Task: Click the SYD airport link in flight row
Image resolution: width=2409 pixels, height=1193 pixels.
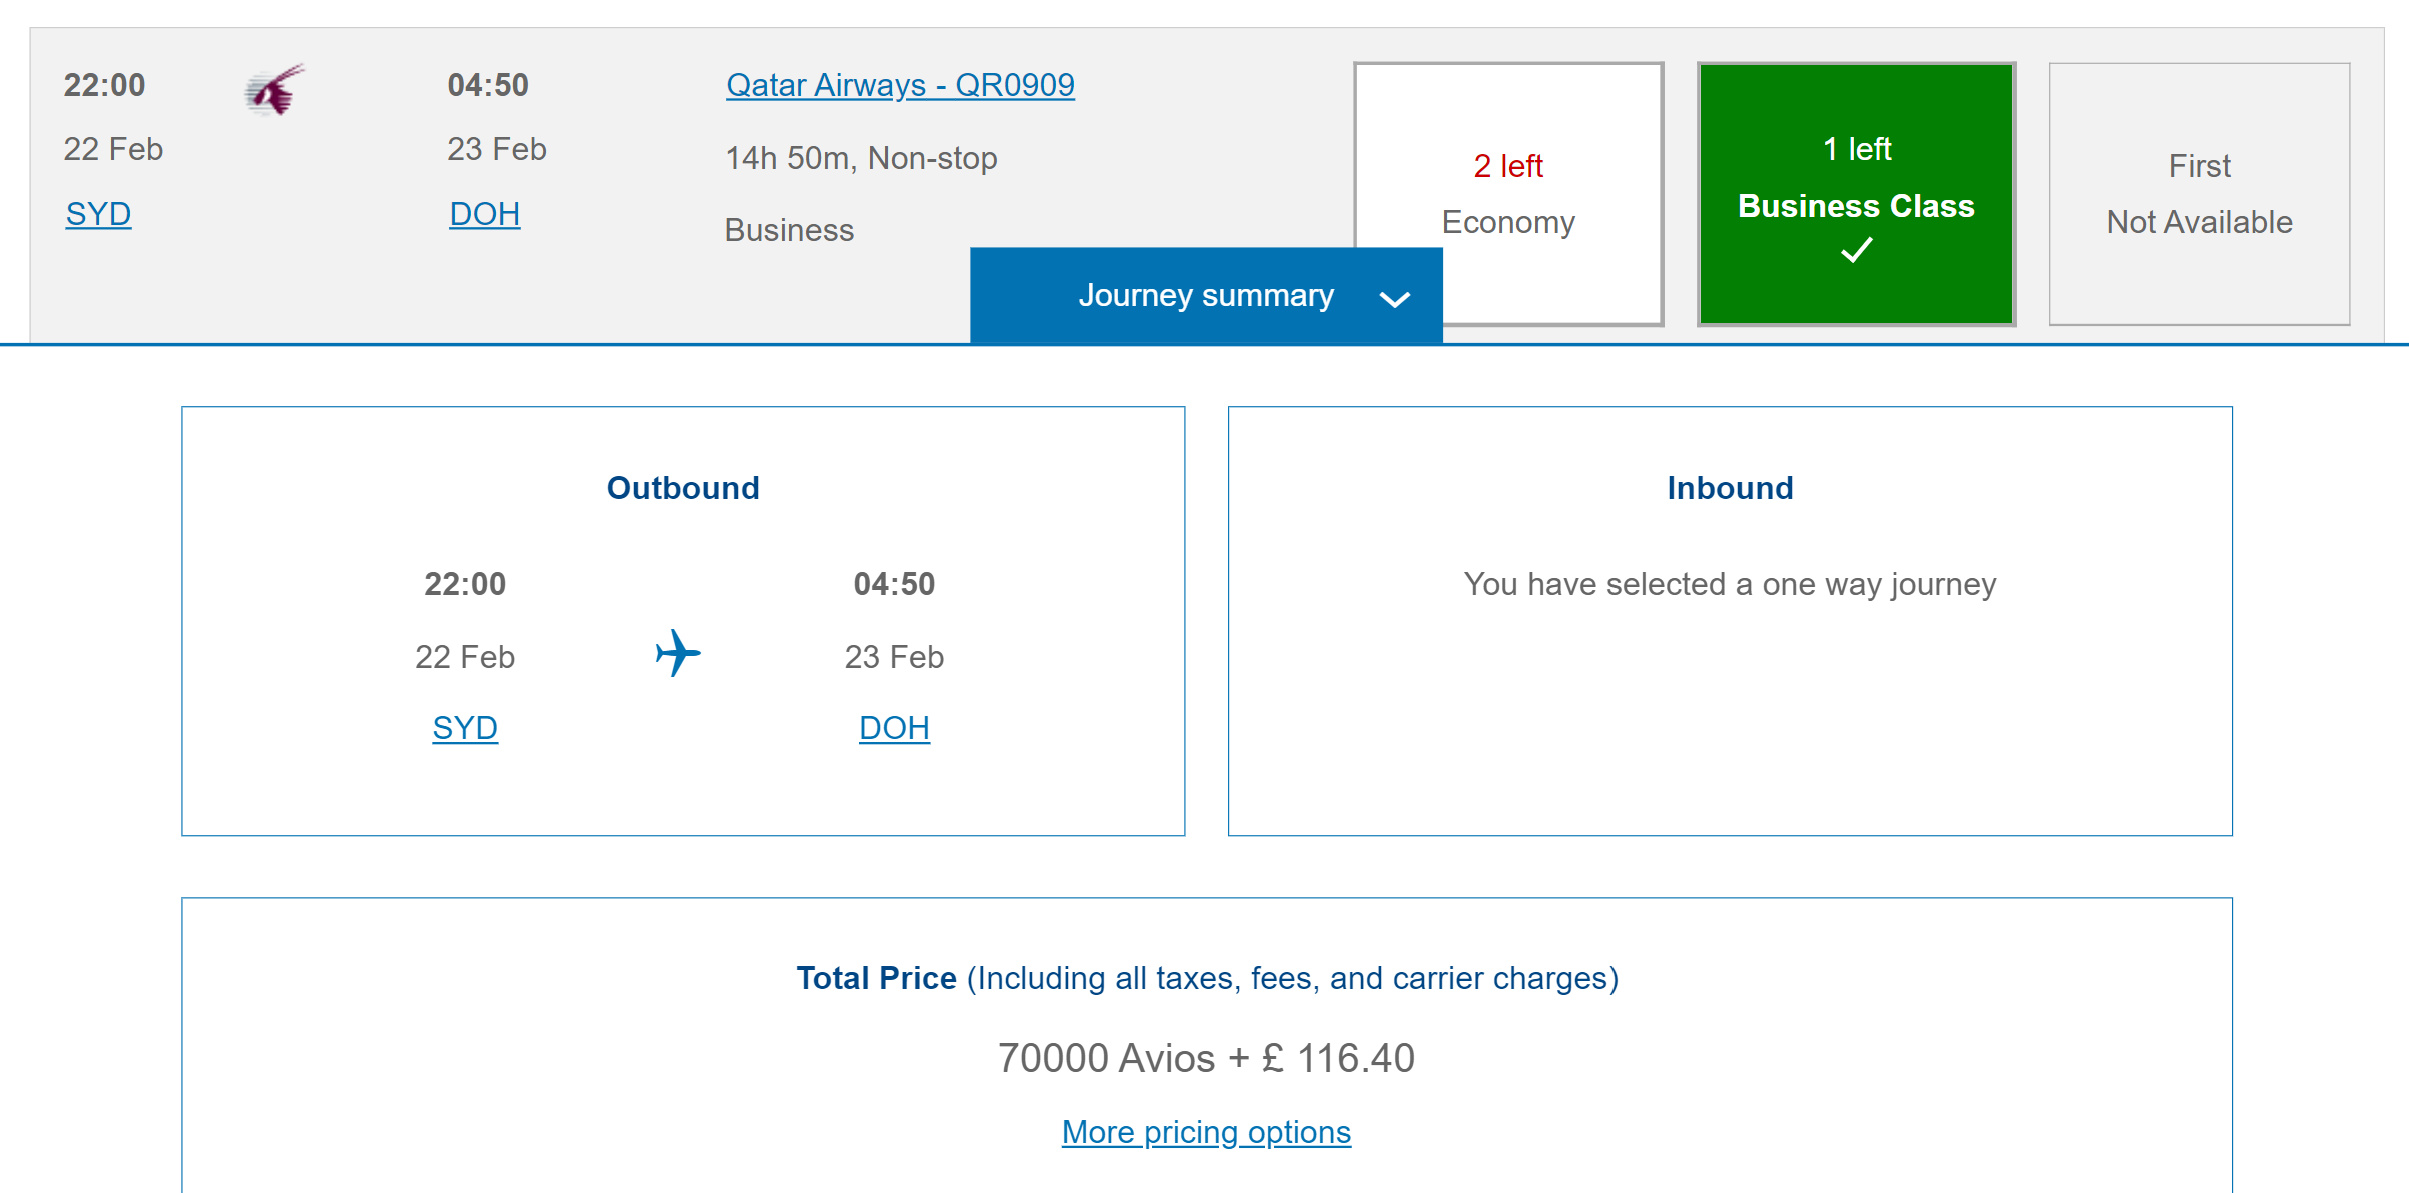Action: click(x=98, y=214)
